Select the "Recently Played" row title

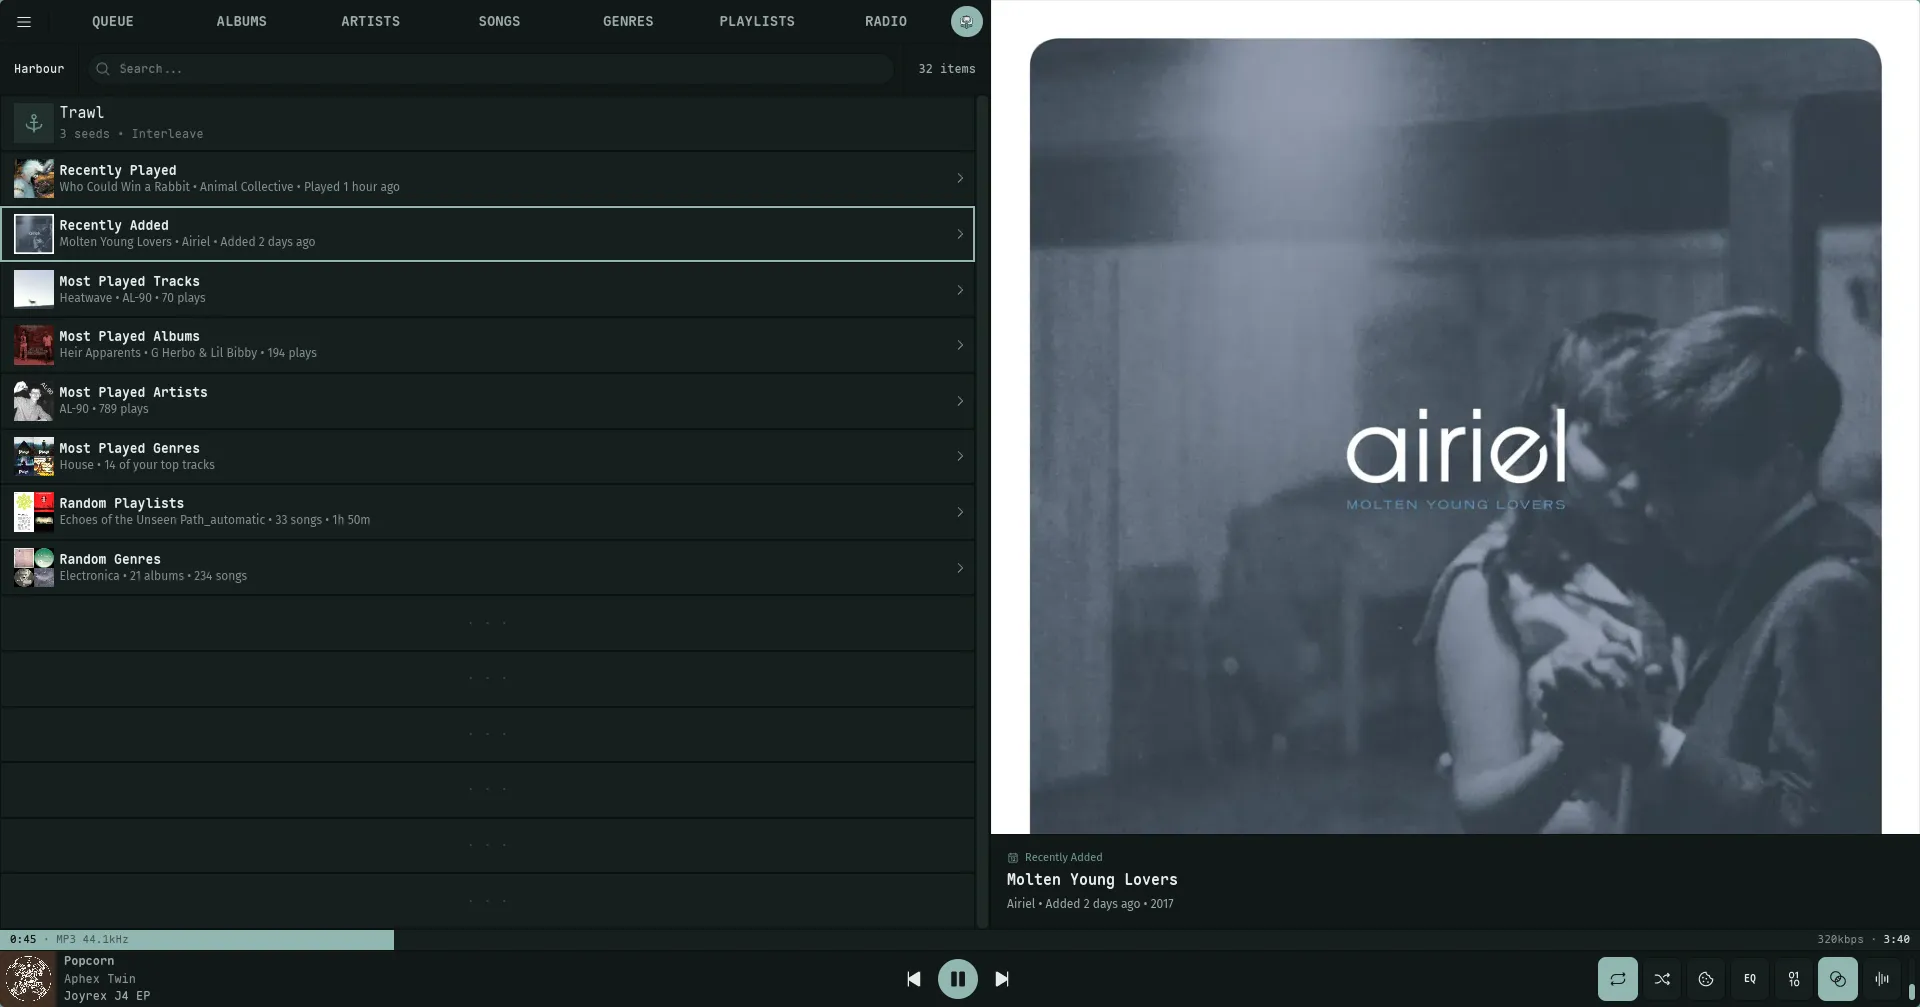coord(118,170)
